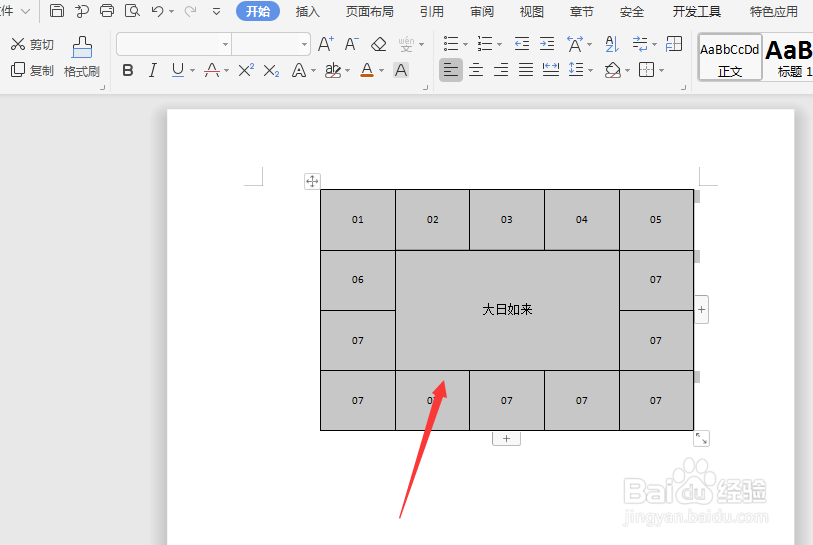
Task: Switch to 插入 (Insert) tab
Action: [x=307, y=11]
